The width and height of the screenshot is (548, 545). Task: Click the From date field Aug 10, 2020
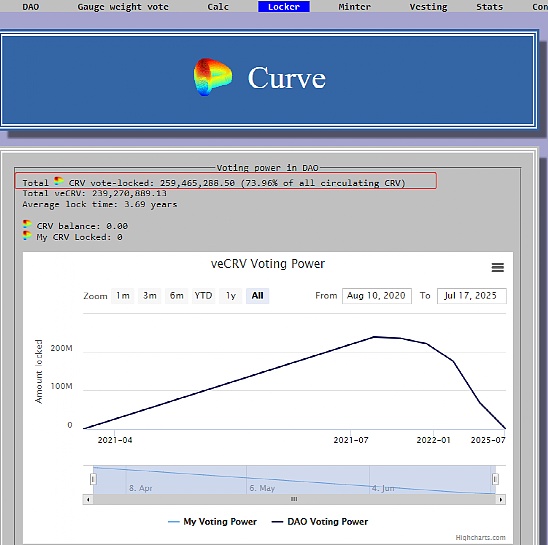[x=377, y=296]
